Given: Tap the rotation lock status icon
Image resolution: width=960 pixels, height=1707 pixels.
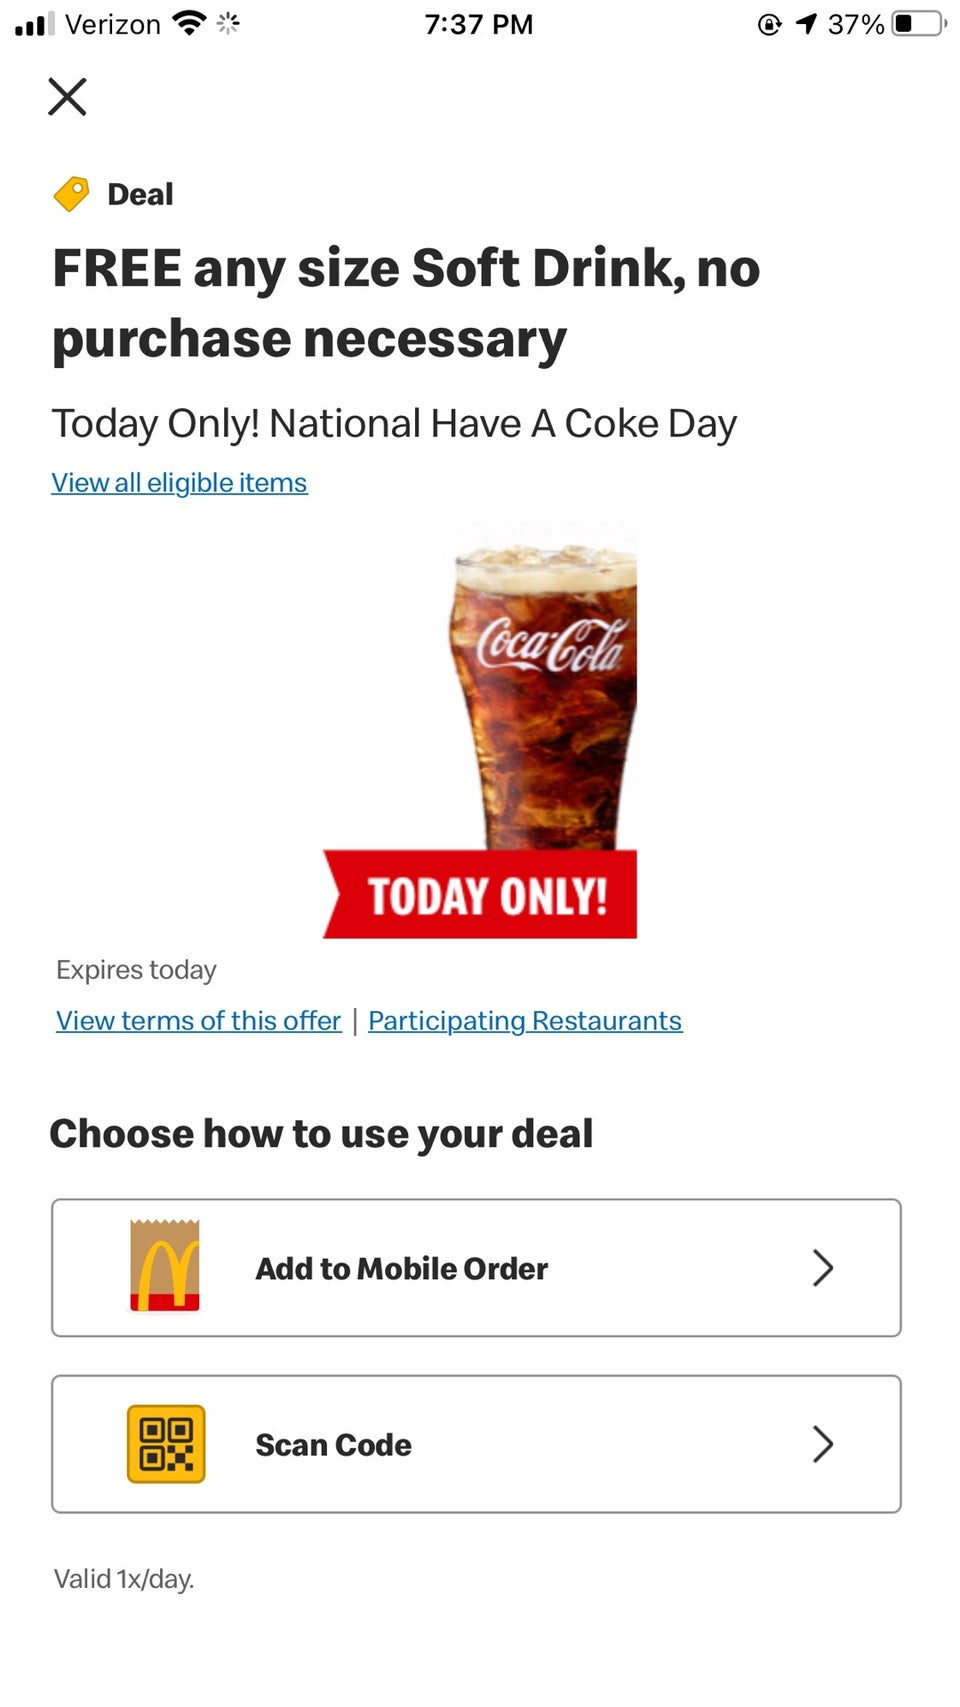Looking at the screenshot, I should pos(769,24).
